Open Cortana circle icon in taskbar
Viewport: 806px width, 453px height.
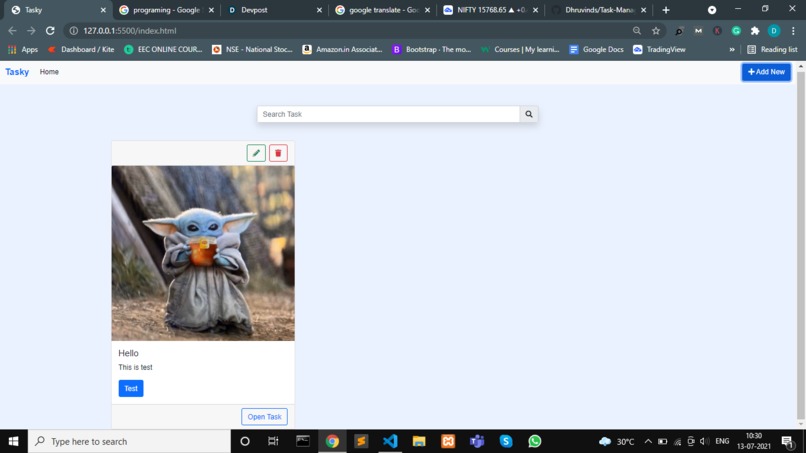[245, 441]
